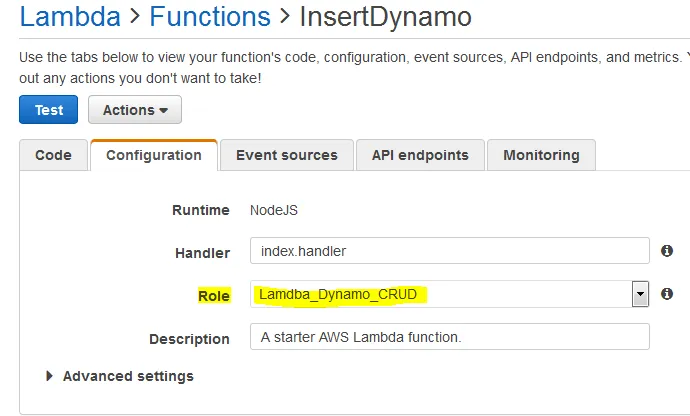Click into the Handler text field
690x416 pixels.
point(450,252)
